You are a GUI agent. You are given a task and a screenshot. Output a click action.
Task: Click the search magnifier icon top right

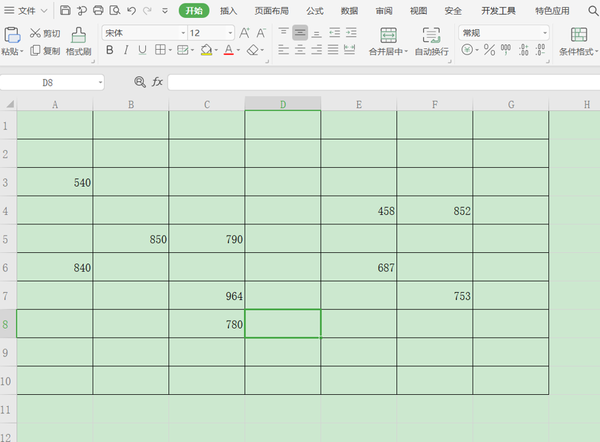[x=593, y=11]
